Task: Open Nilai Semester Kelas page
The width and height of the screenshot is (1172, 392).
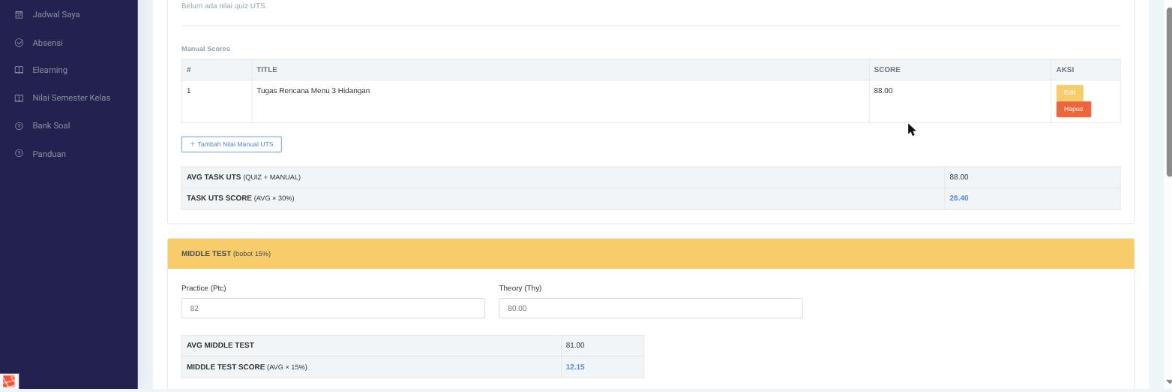Action: (x=71, y=98)
